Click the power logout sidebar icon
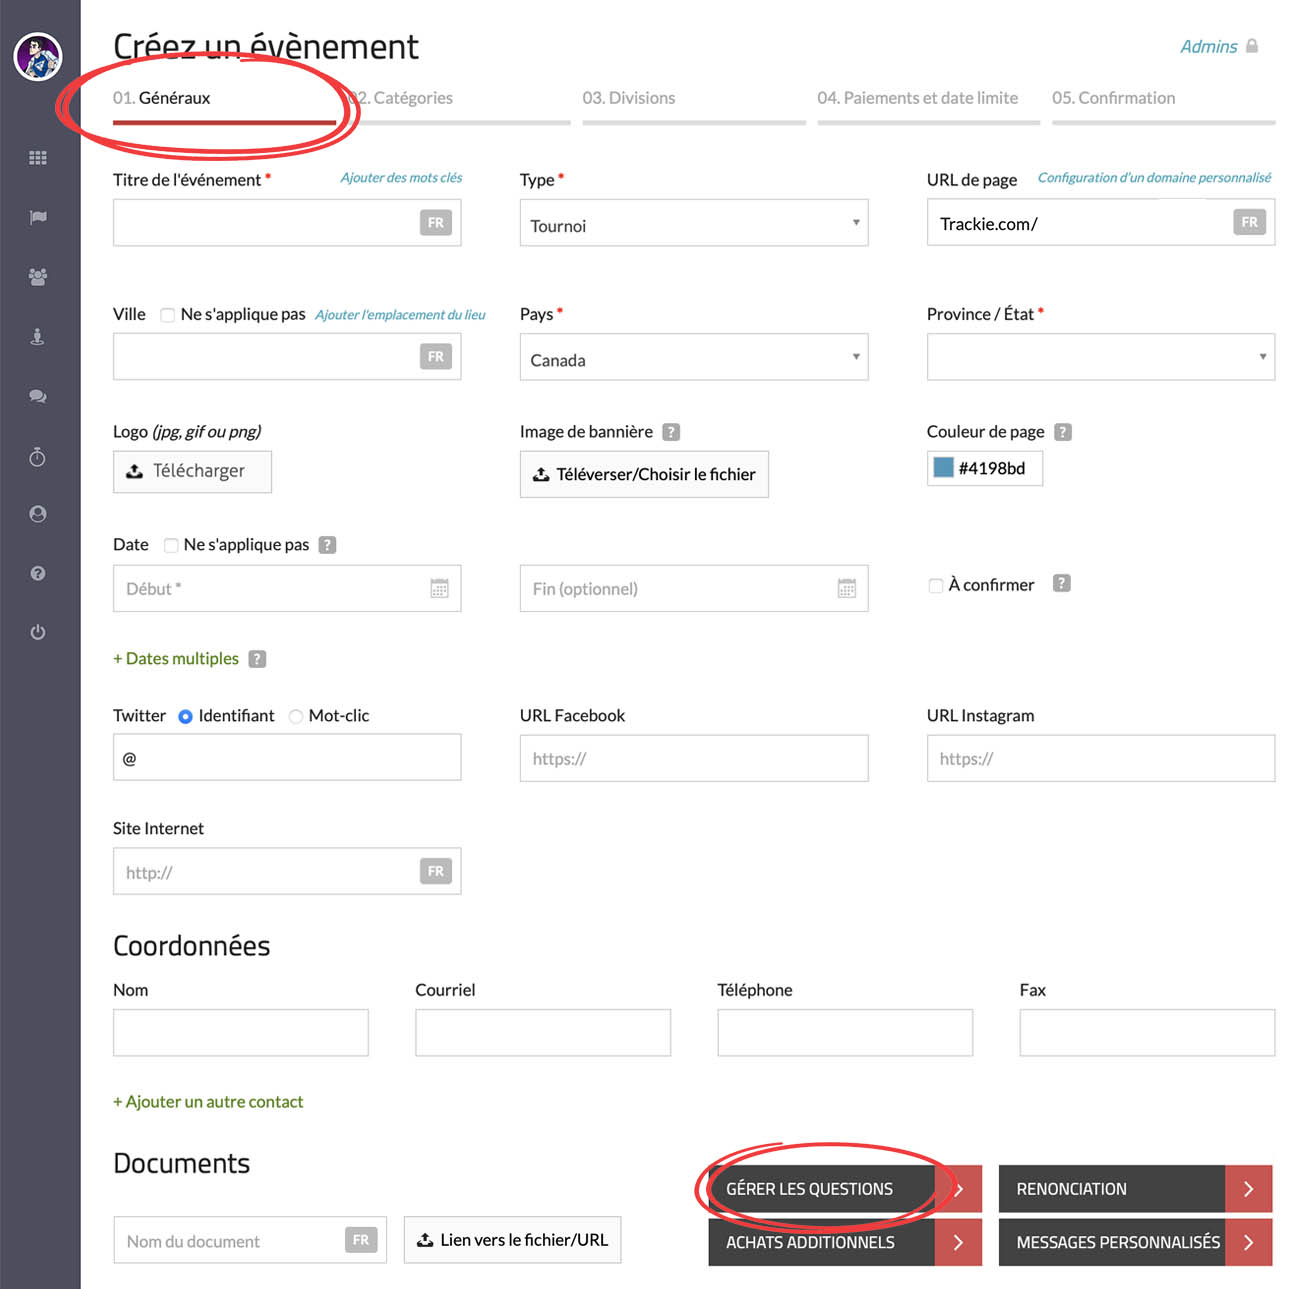 pyautogui.click(x=38, y=632)
